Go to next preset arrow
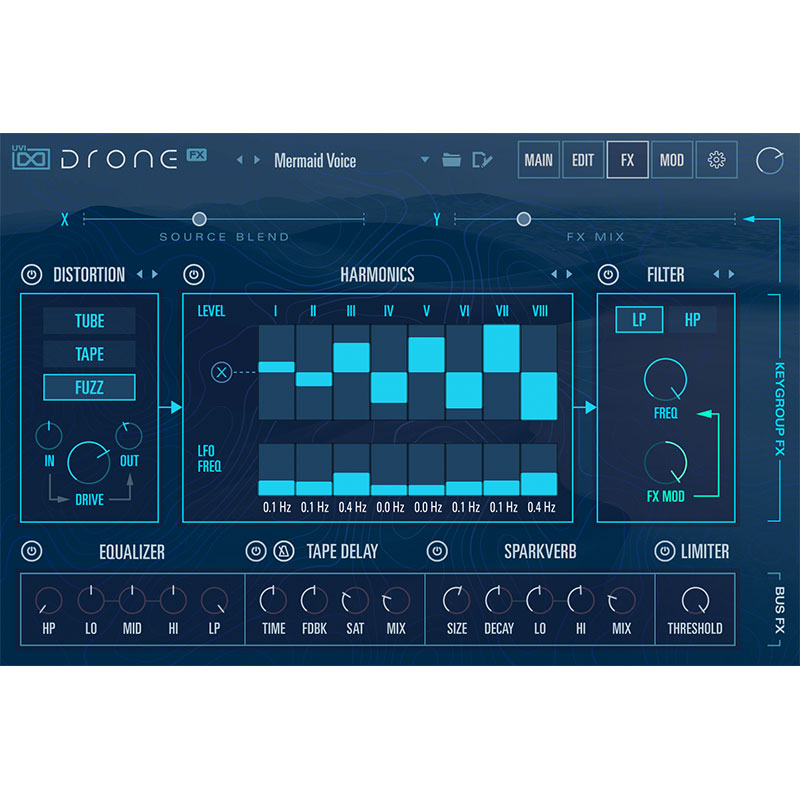 (257, 160)
